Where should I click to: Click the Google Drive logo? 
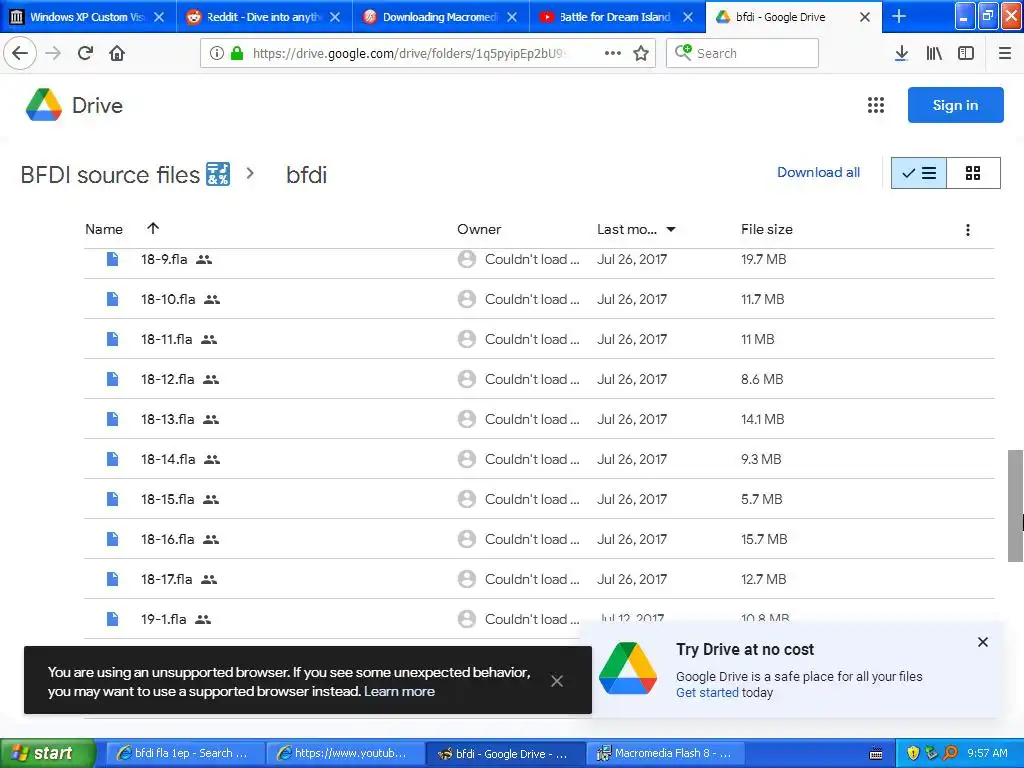pos(44,105)
